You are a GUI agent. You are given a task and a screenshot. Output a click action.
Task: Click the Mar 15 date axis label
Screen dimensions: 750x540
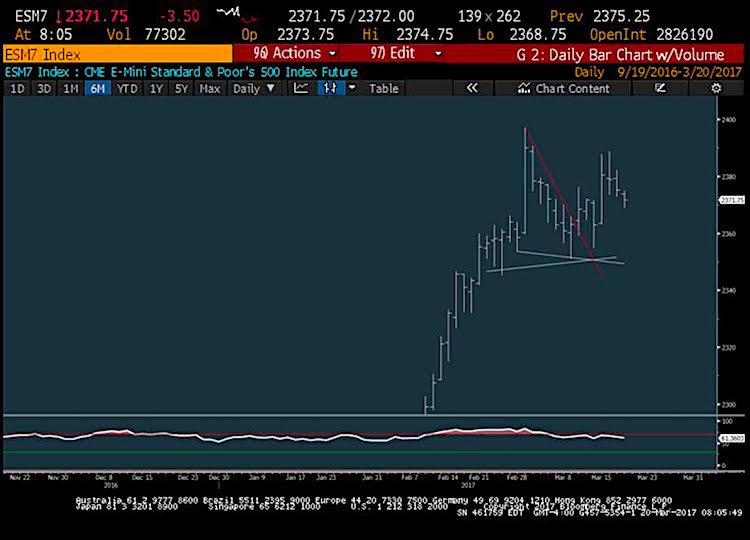[x=601, y=477]
